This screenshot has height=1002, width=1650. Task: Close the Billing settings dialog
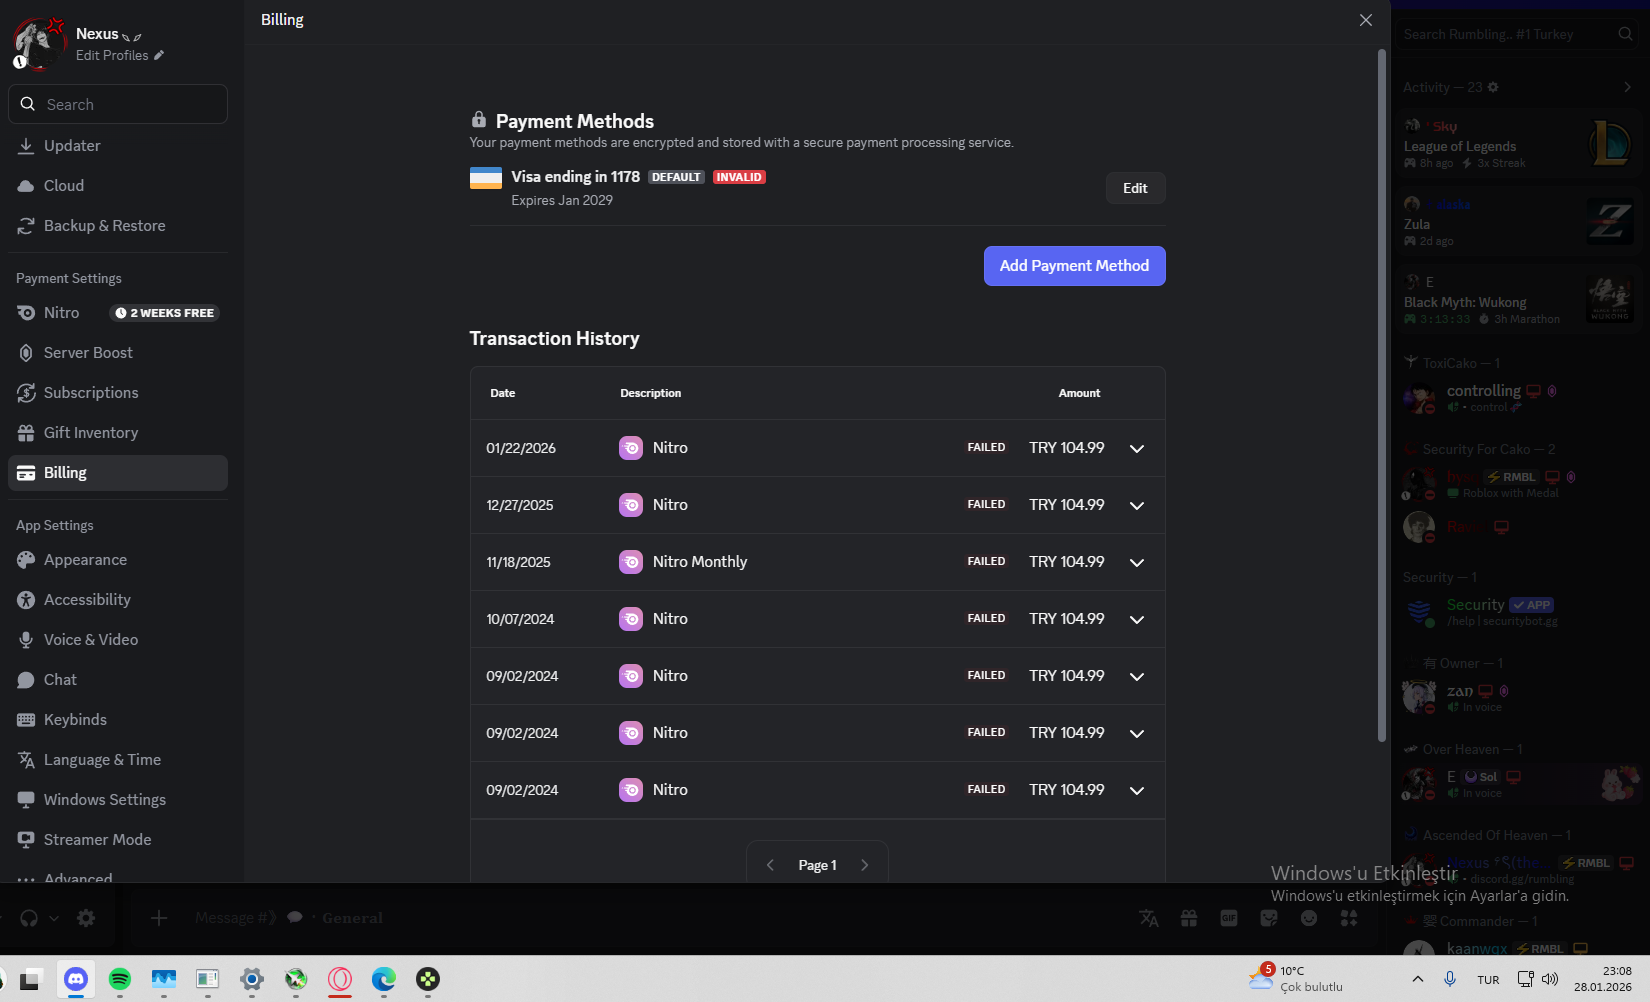1366,20
